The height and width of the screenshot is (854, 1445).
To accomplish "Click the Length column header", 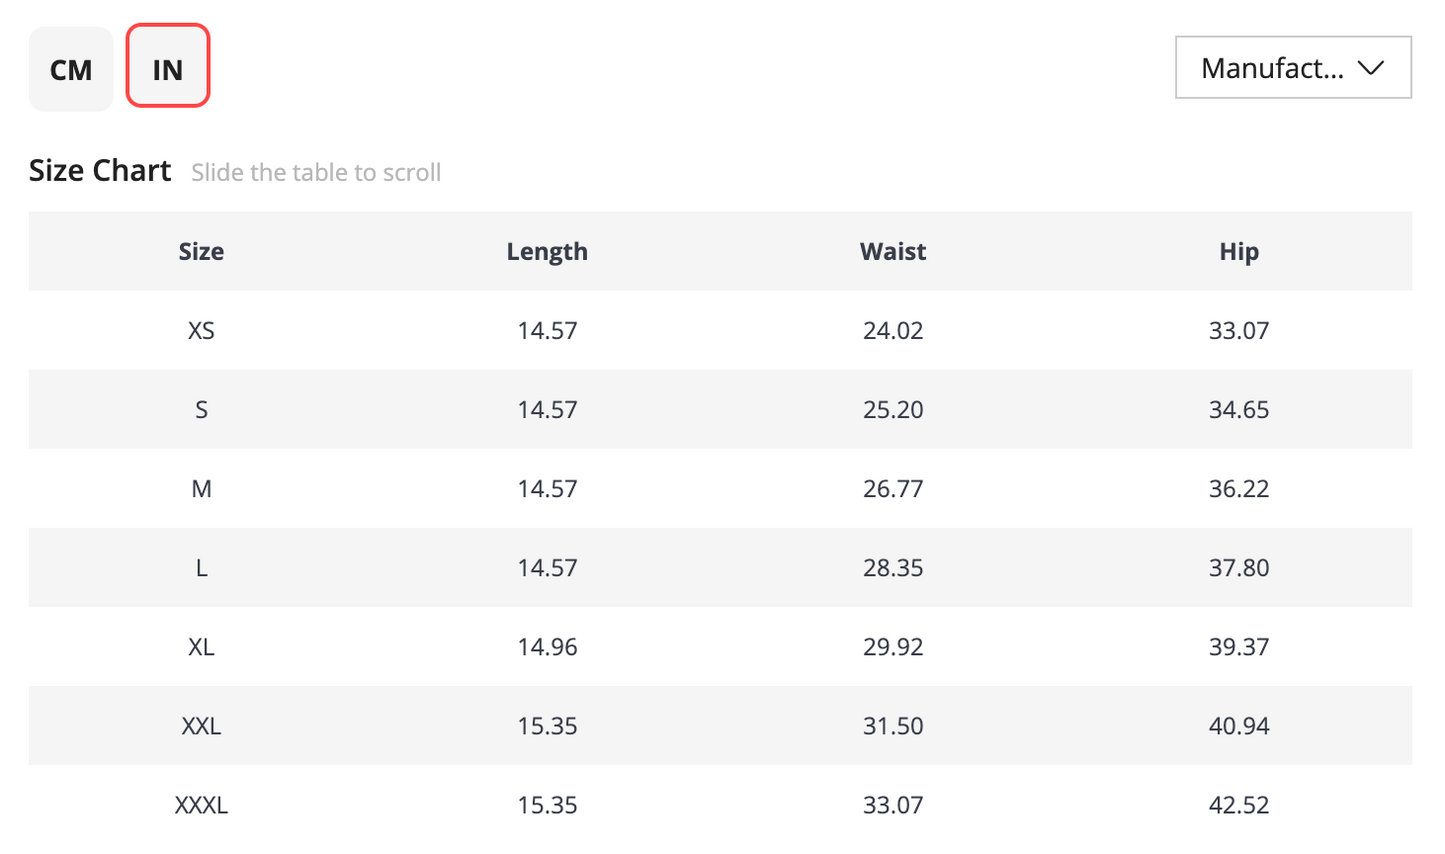I will 547,252.
